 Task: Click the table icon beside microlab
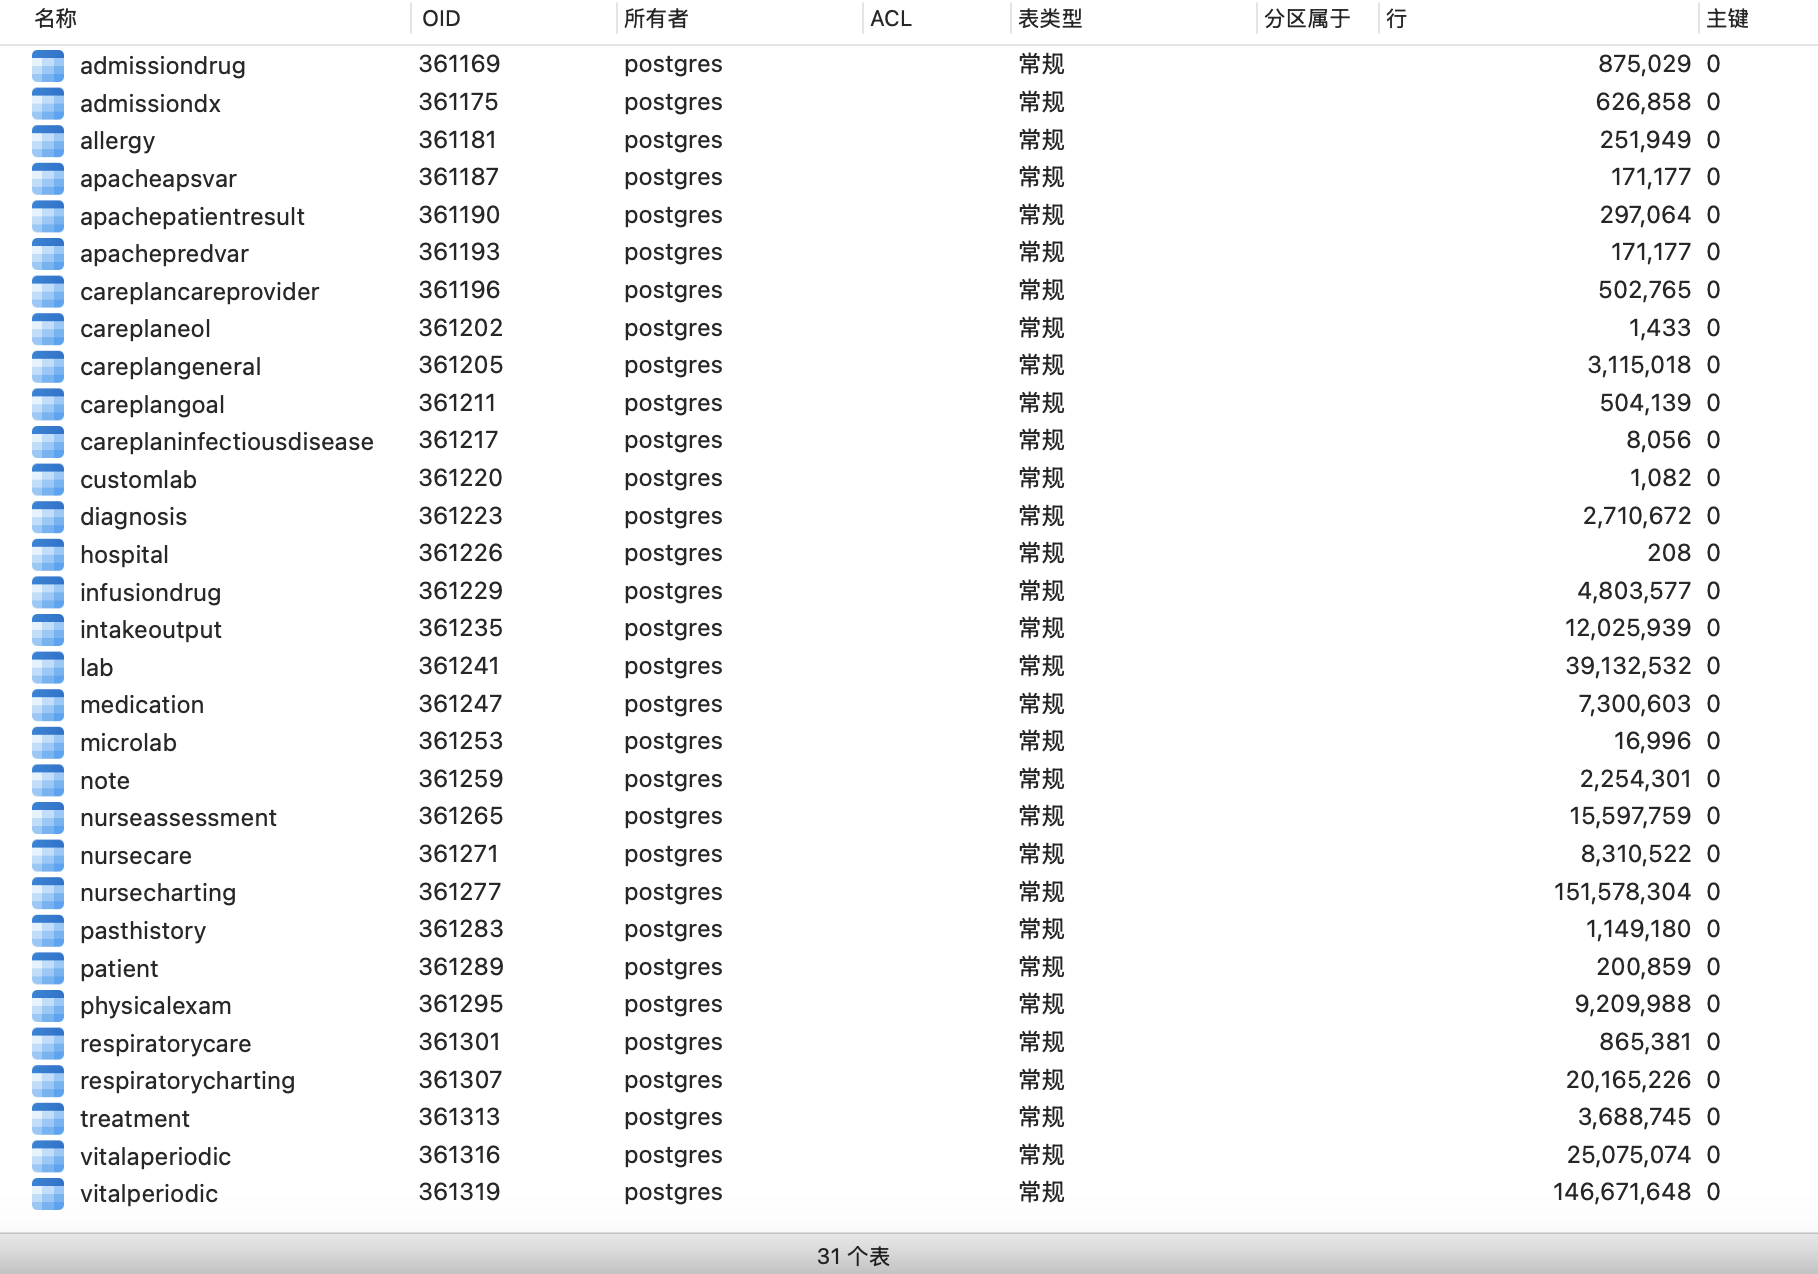coord(48,743)
